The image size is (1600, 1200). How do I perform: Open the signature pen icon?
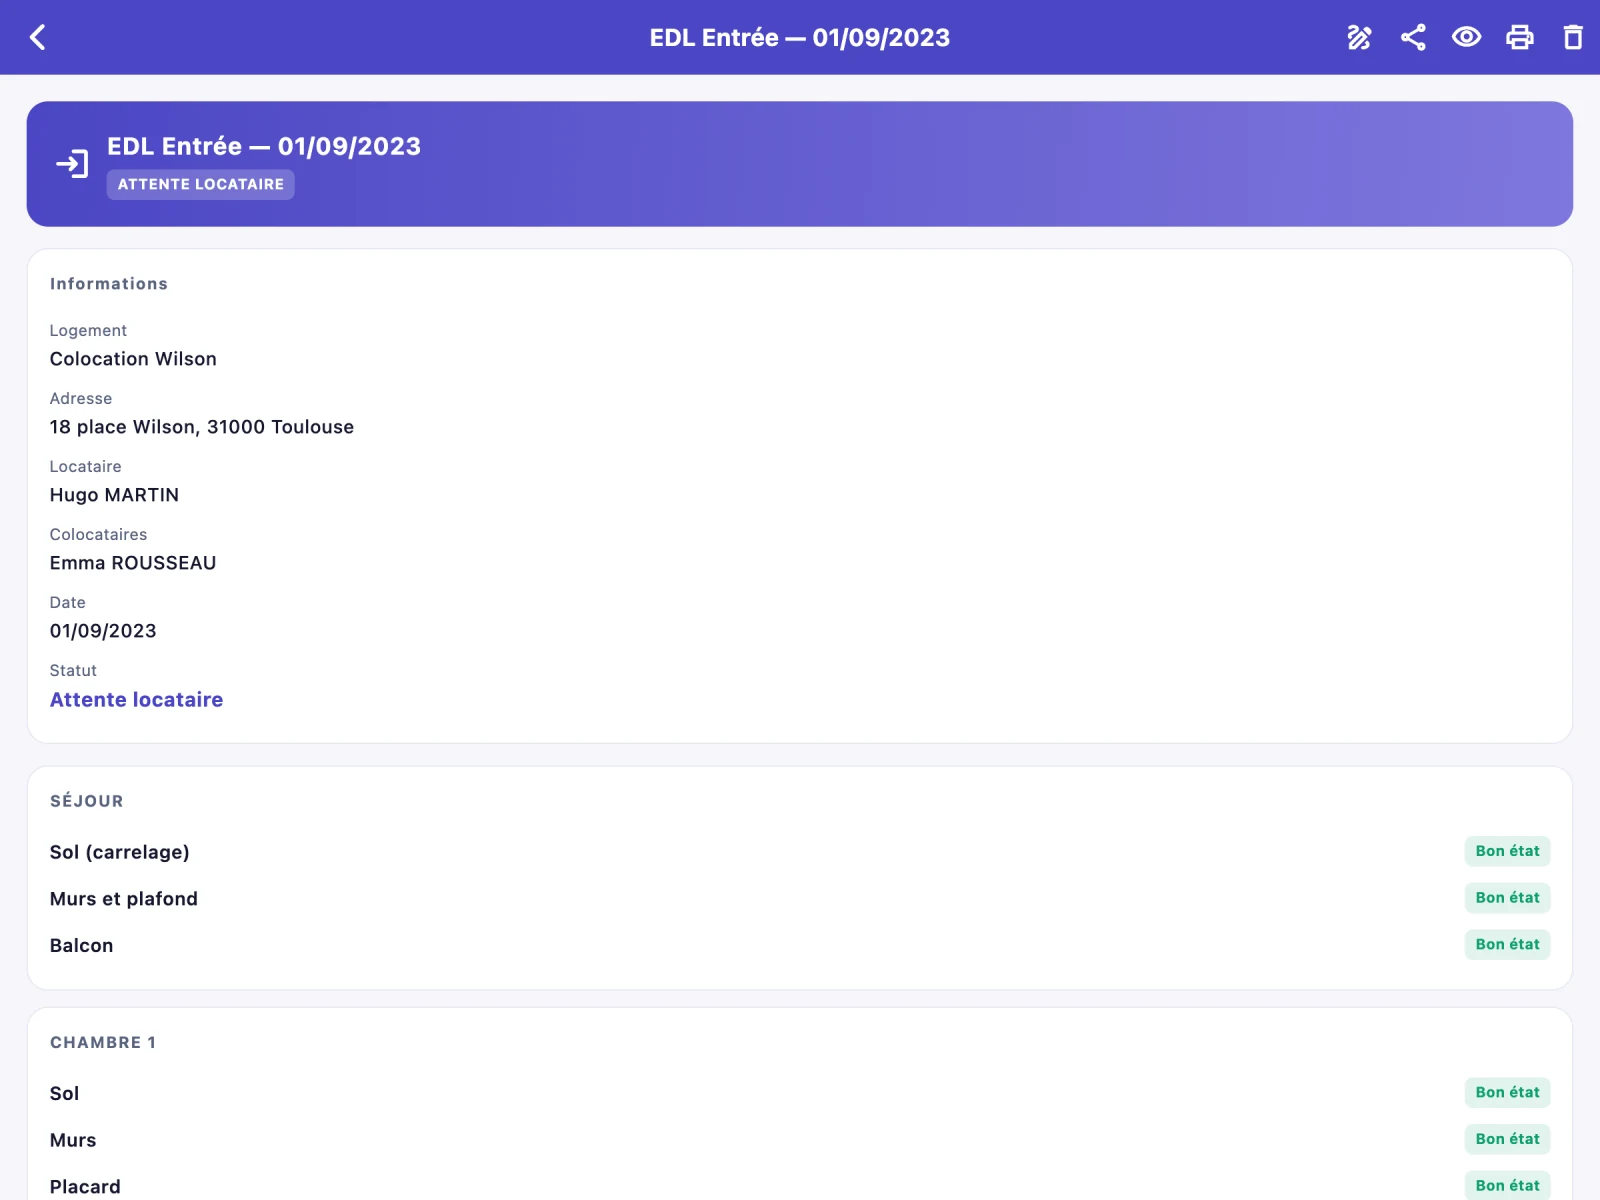click(x=1359, y=38)
